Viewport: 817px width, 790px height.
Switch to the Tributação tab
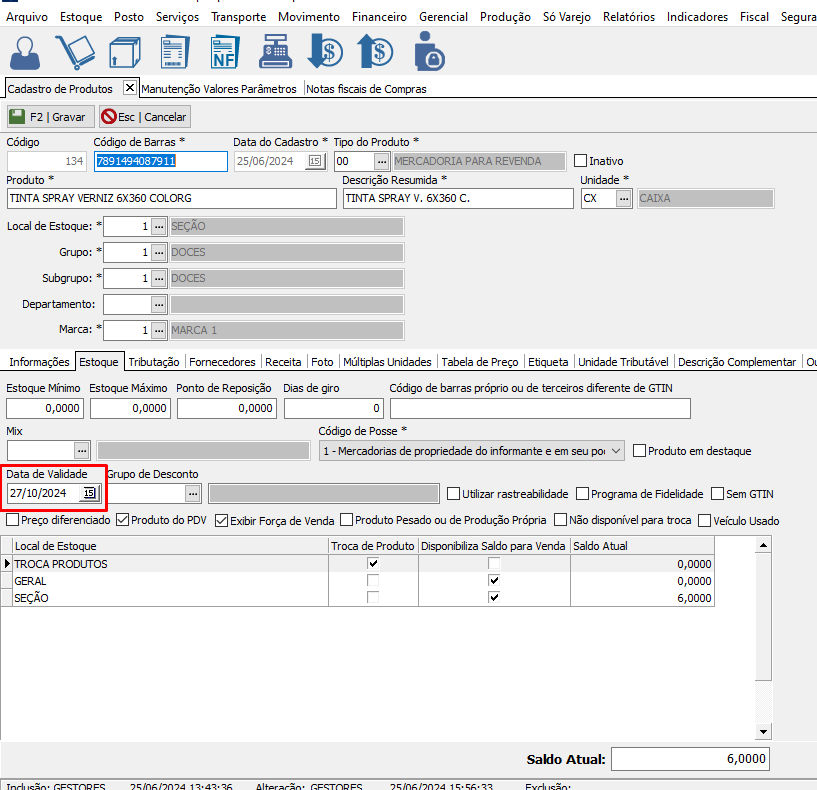(x=154, y=362)
